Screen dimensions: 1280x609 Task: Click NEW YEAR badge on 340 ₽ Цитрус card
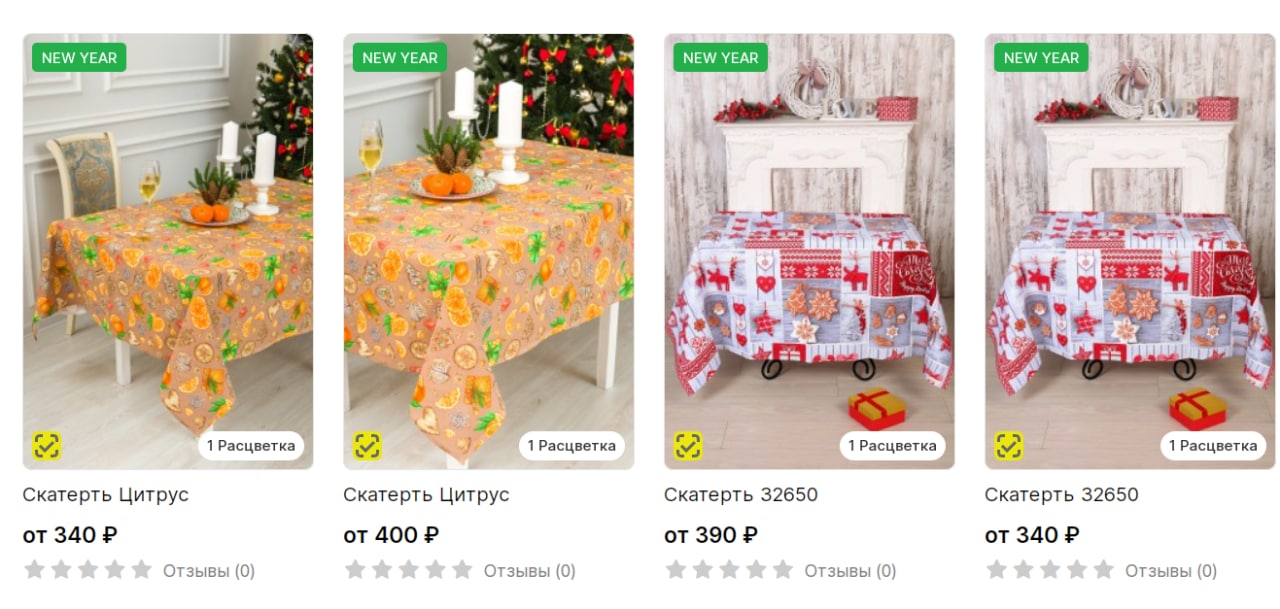(x=79, y=58)
